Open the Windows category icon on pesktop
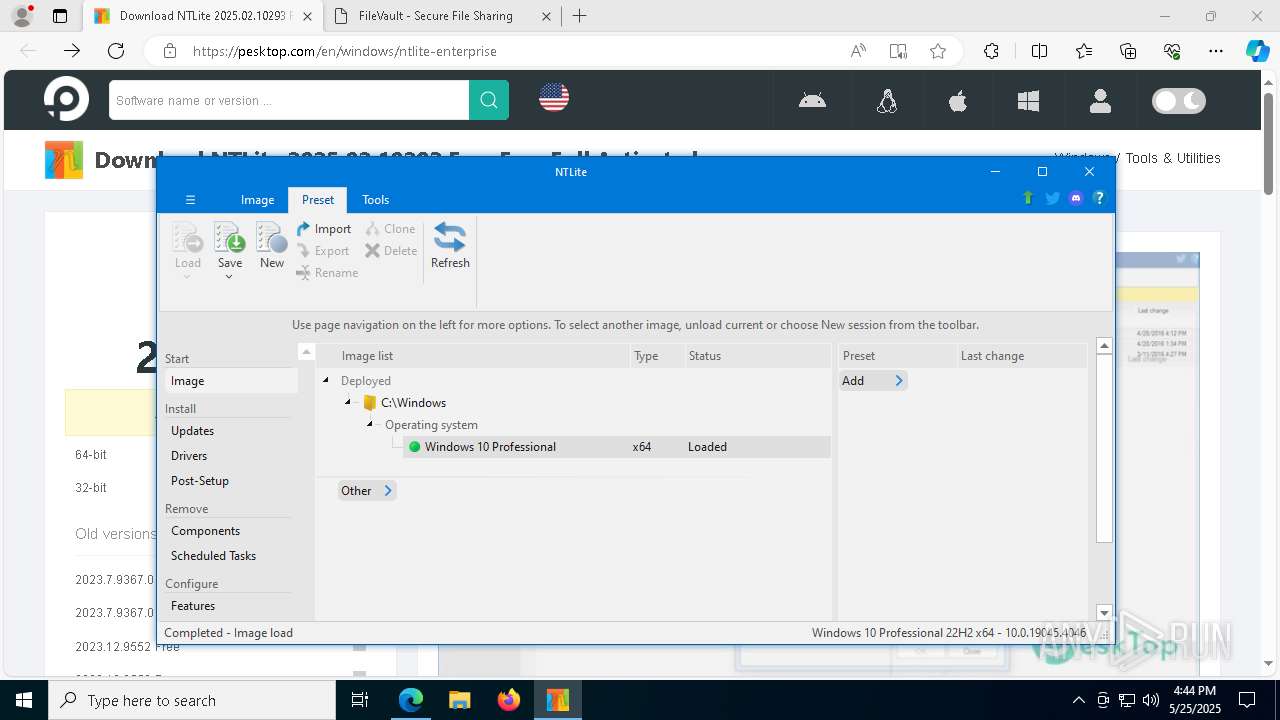Image resolution: width=1280 pixels, height=720 pixels. [1028, 100]
